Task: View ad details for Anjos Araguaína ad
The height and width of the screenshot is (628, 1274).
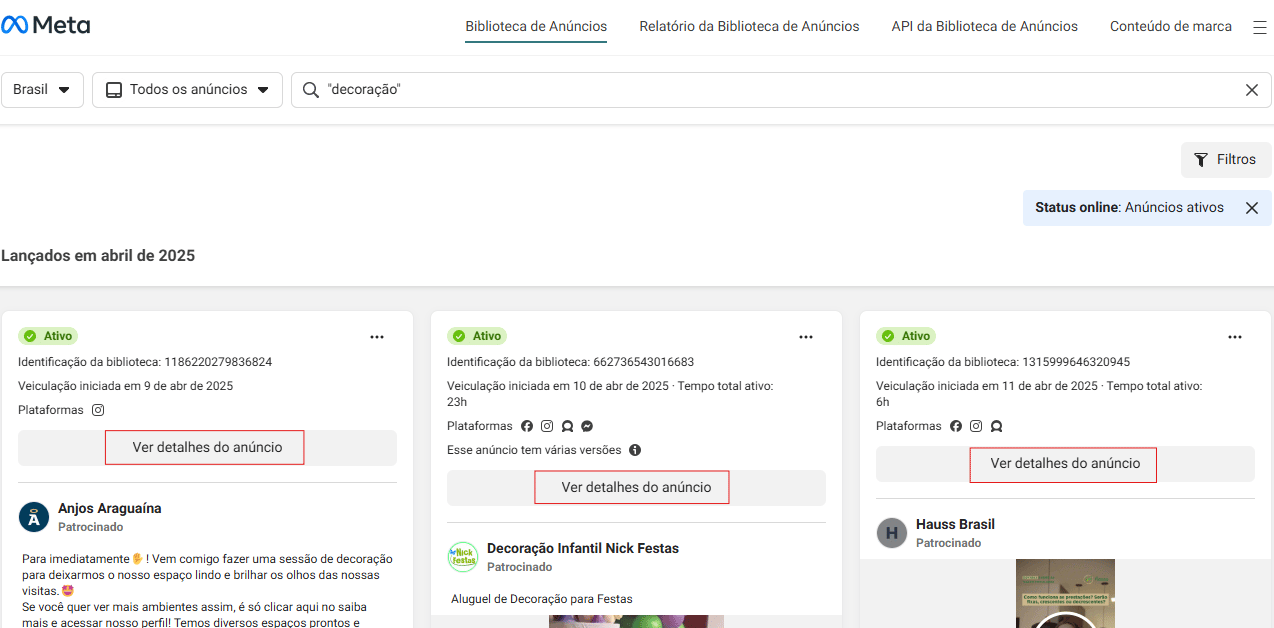Action: click(207, 448)
